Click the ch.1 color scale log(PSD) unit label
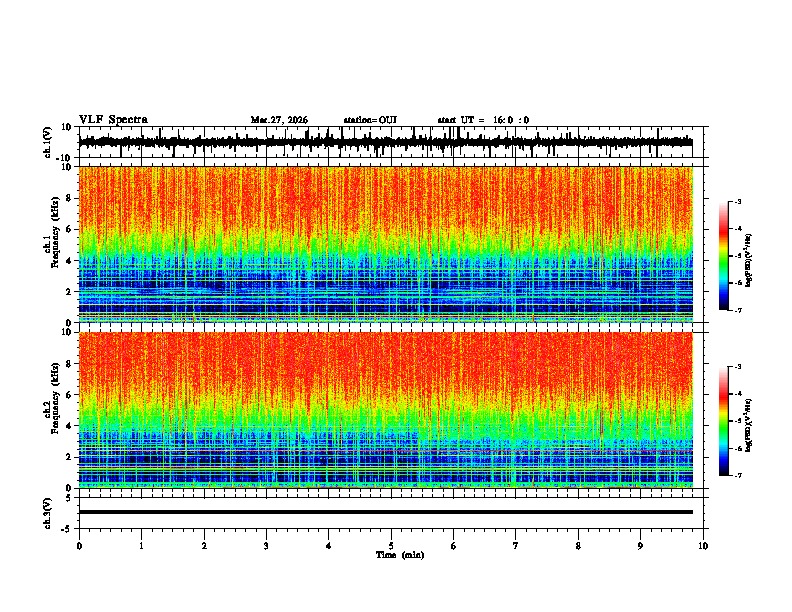 click(749, 260)
